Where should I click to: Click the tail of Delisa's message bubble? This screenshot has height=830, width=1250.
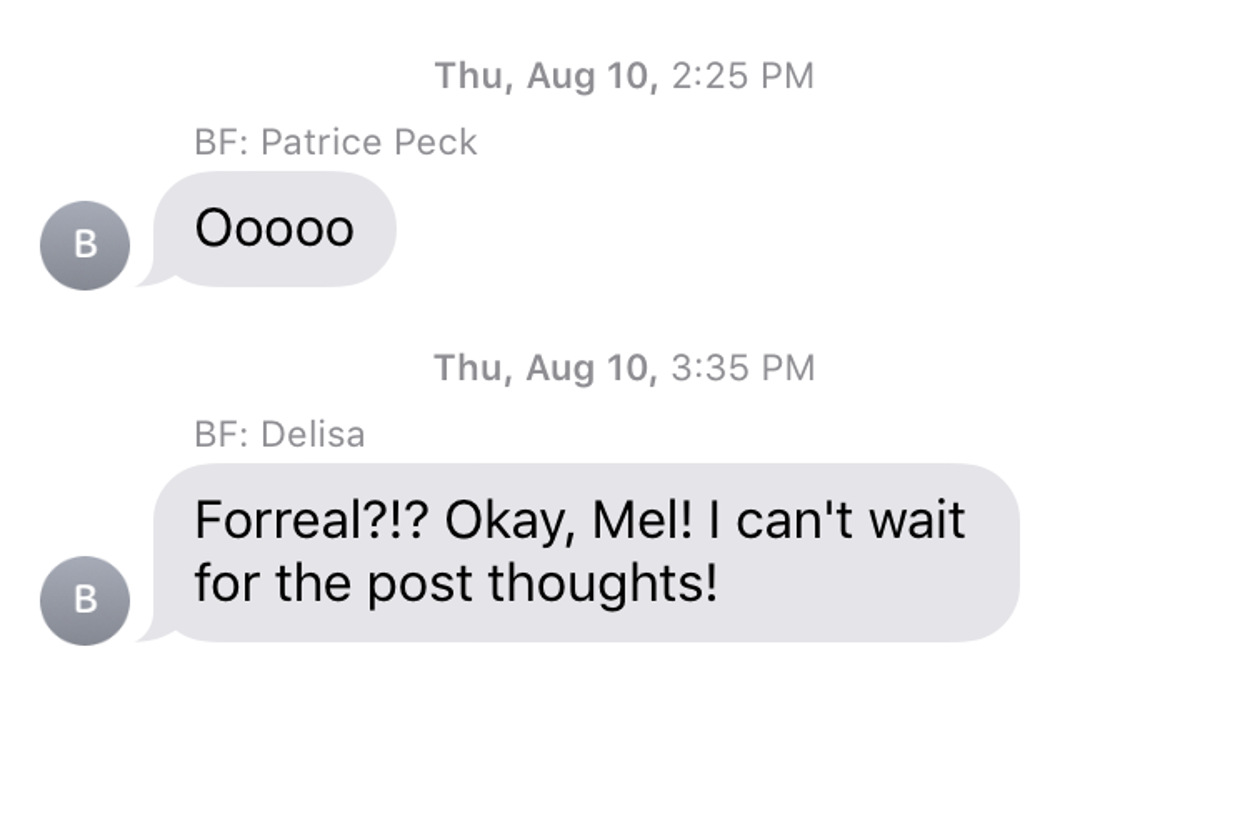(150, 632)
